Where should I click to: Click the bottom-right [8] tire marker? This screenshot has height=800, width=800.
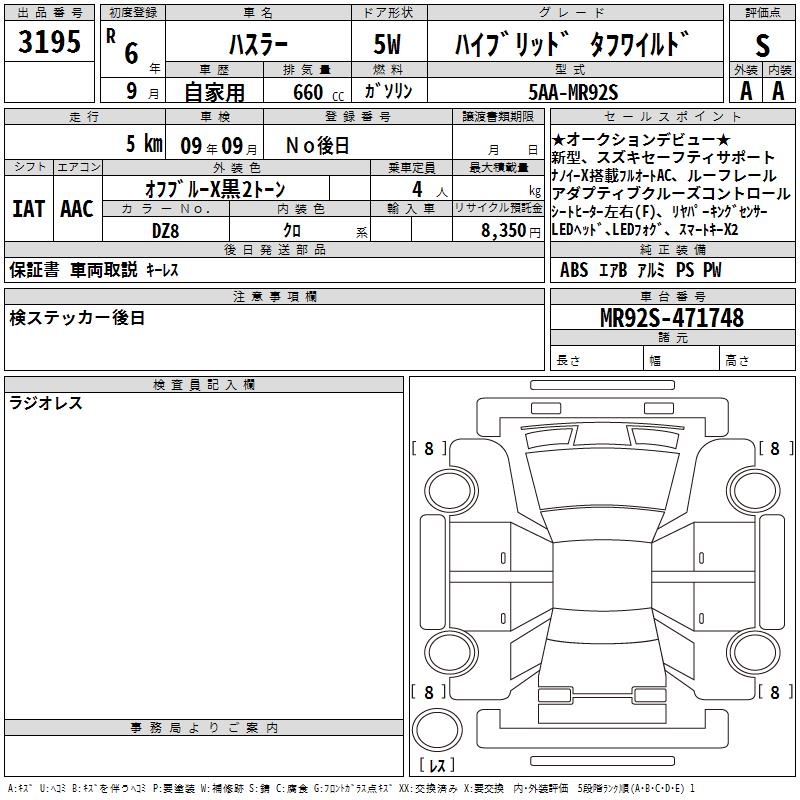775,692
